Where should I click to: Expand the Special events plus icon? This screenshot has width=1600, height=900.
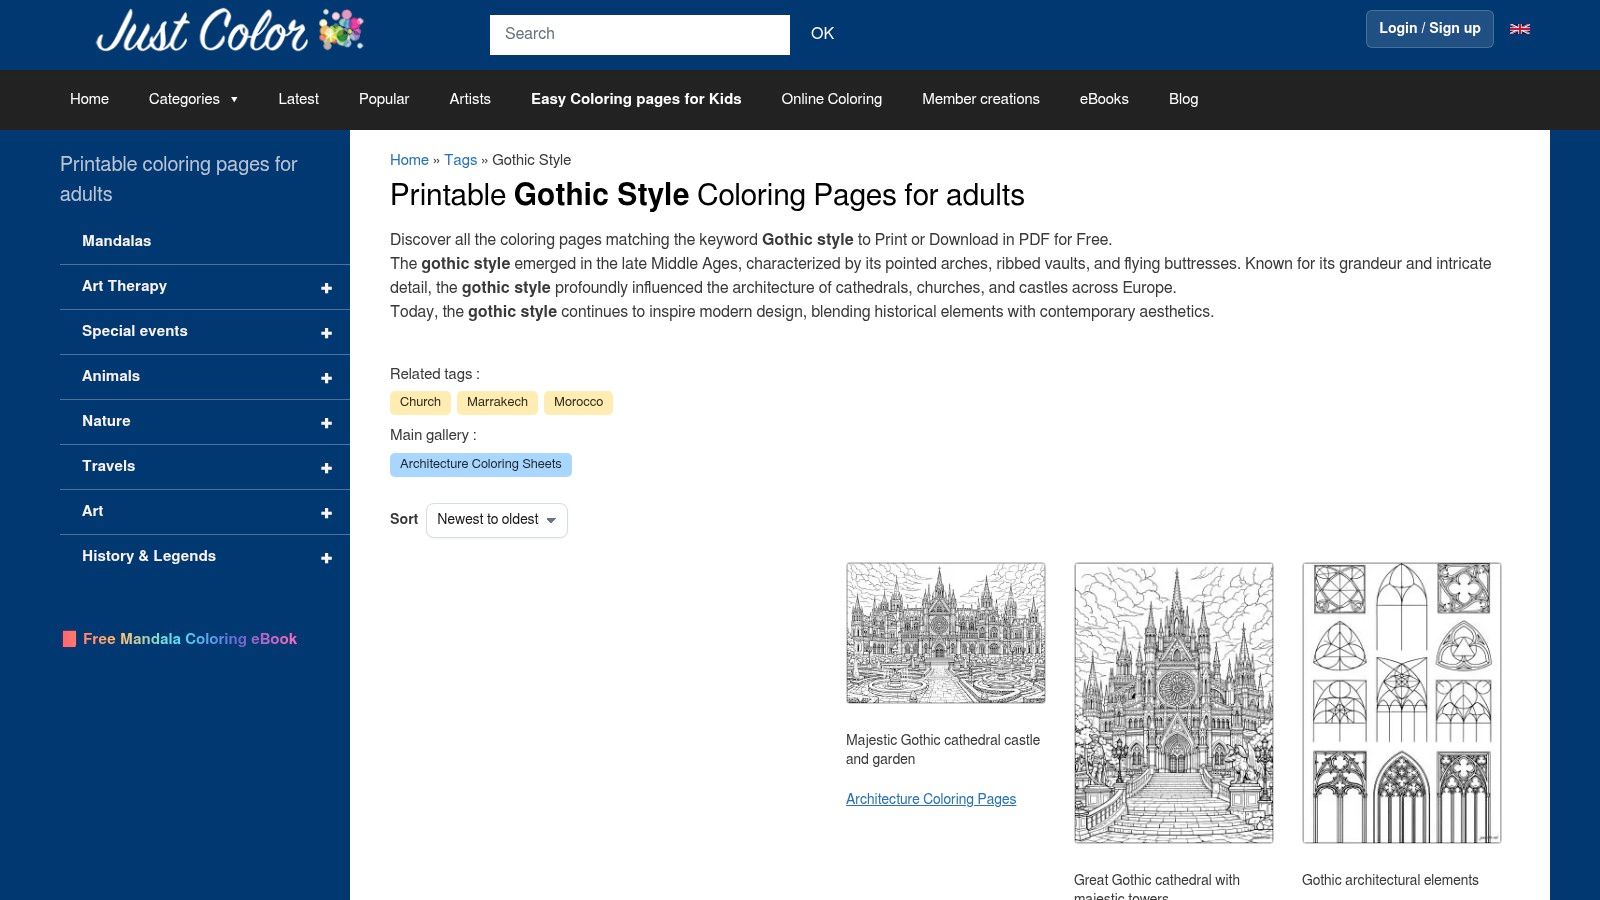click(326, 333)
